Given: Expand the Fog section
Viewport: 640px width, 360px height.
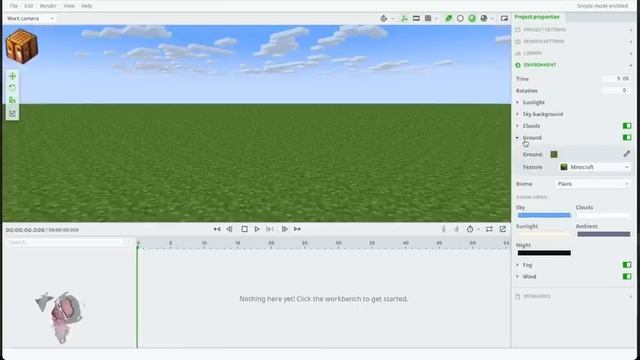Looking at the screenshot, I should [518, 265].
